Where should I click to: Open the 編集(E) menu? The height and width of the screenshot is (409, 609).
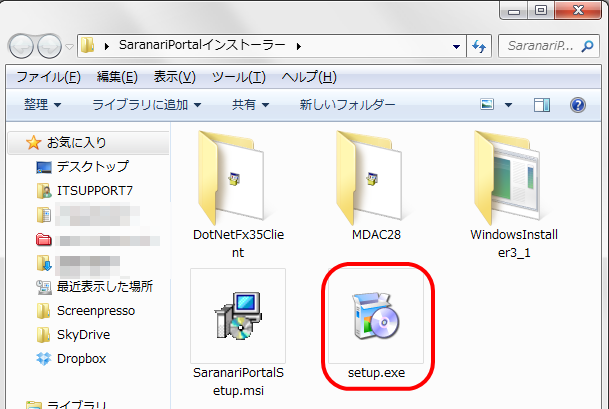117,77
